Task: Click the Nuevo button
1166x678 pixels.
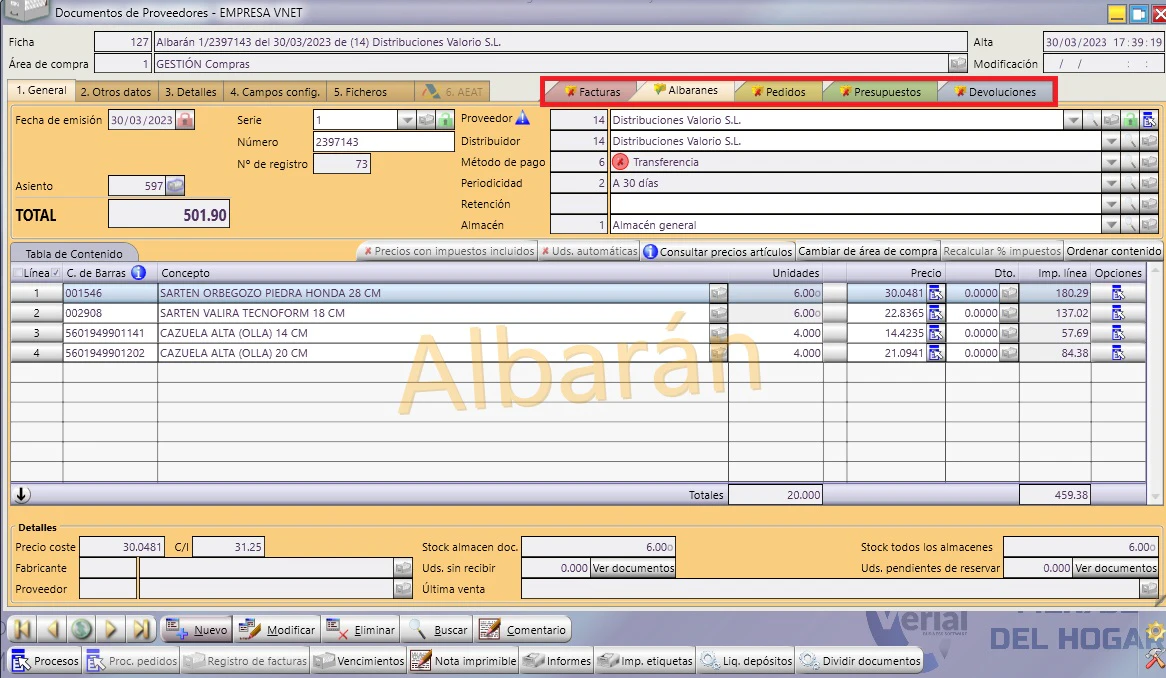Action: click(x=197, y=630)
